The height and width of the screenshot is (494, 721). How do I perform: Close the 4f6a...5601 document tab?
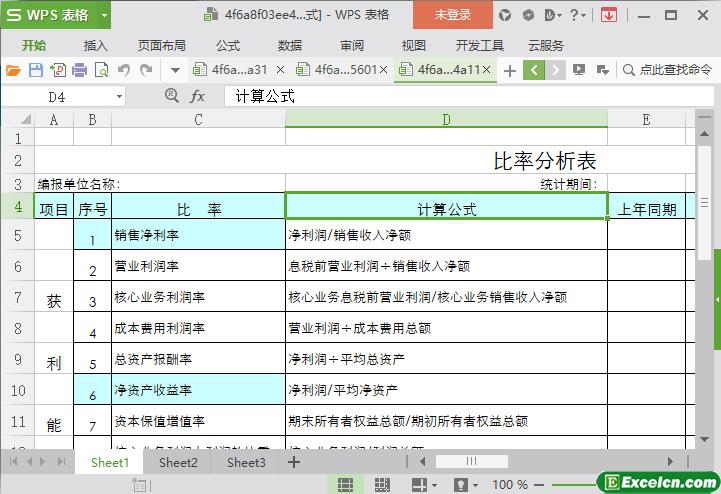[x=383, y=70]
